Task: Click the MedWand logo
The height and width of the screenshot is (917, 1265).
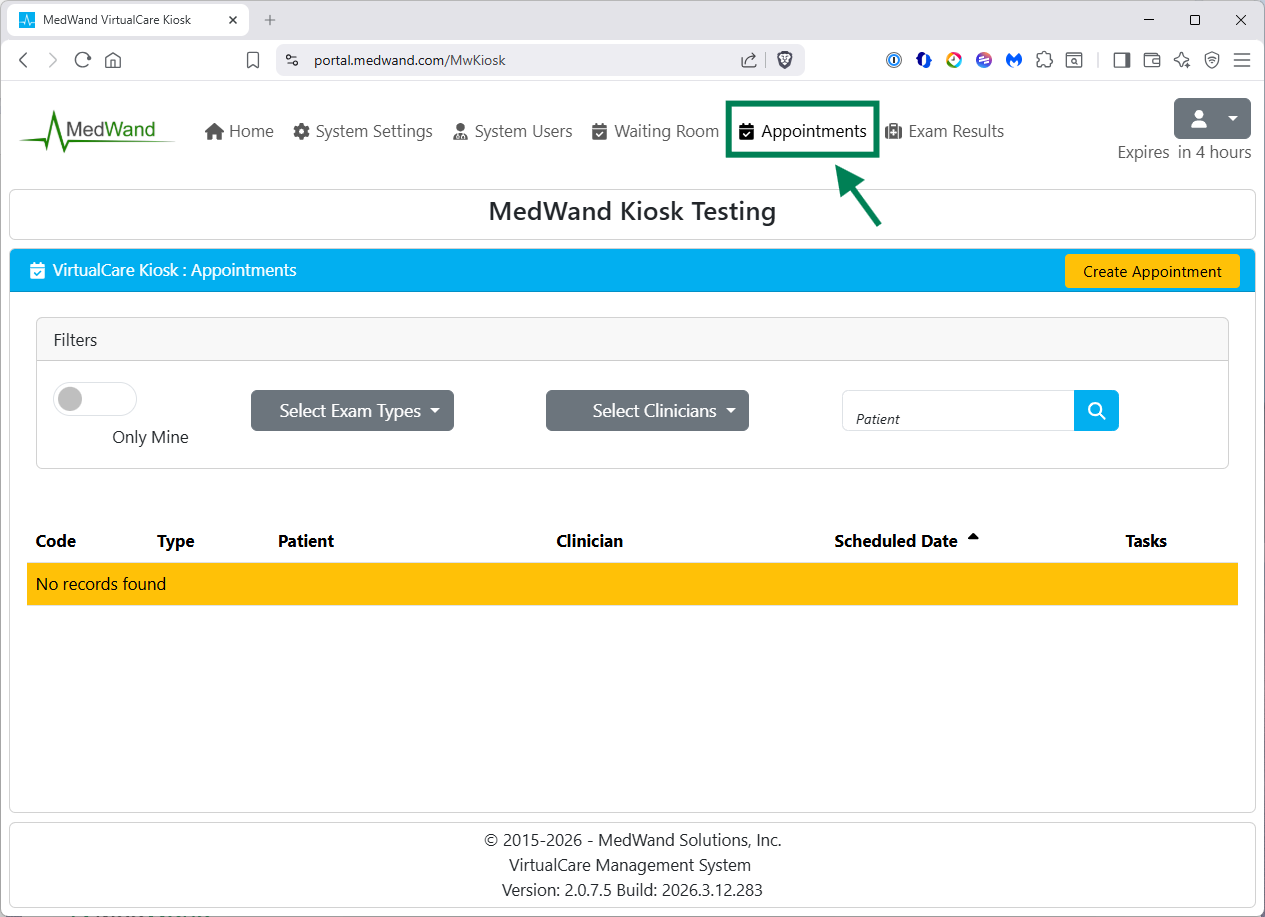Action: 97,131
